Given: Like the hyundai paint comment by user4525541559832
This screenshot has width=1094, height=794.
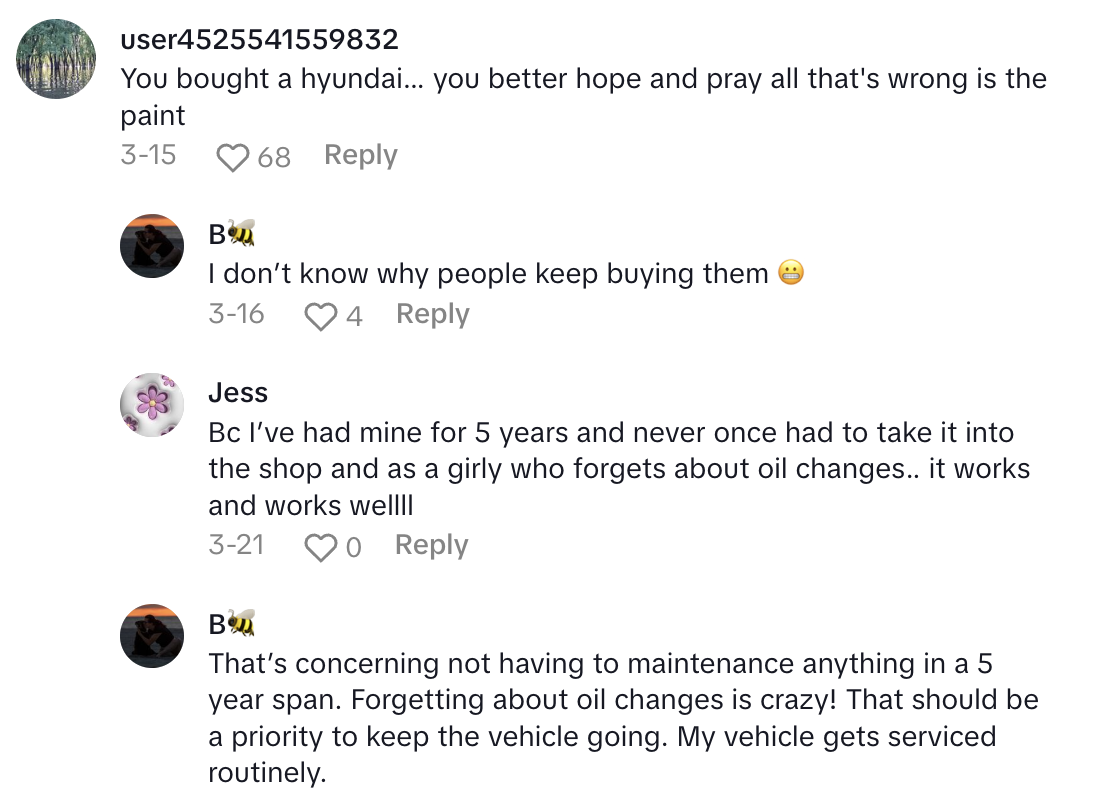Looking at the screenshot, I should [233, 157].
